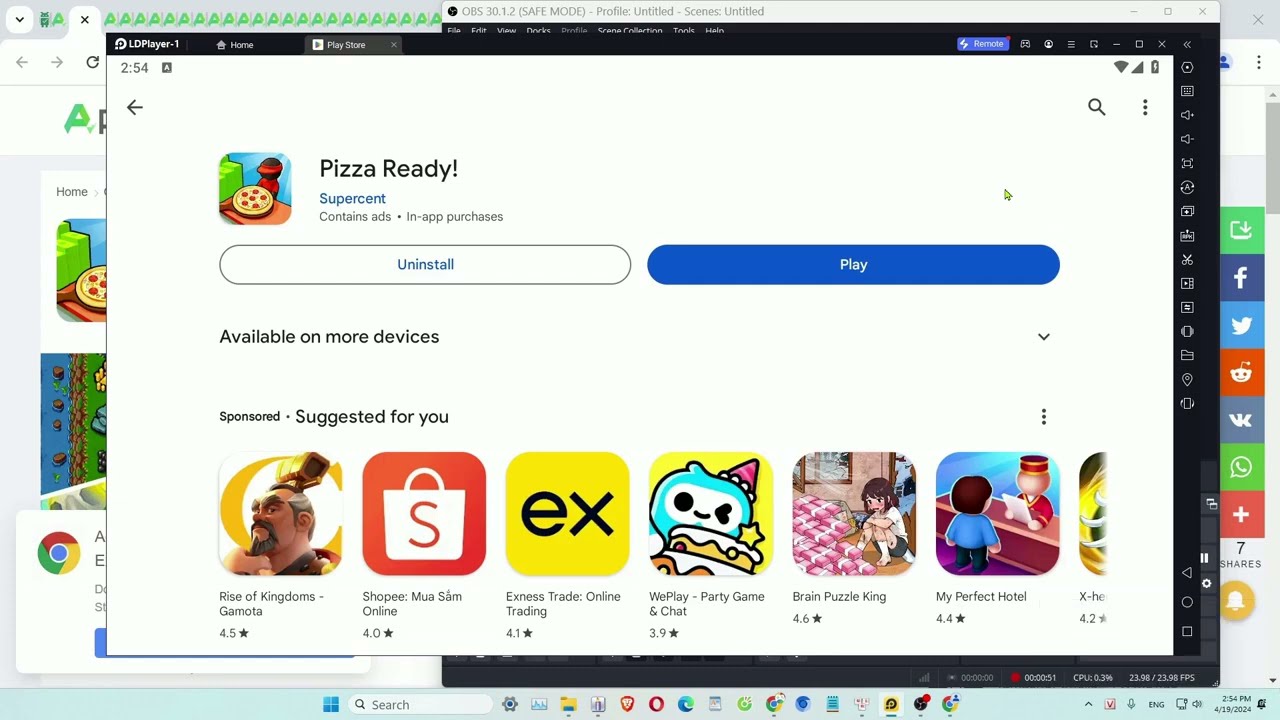
Task: Open LDPlayer multi-instance manager icon
Action: point(1187,211)
